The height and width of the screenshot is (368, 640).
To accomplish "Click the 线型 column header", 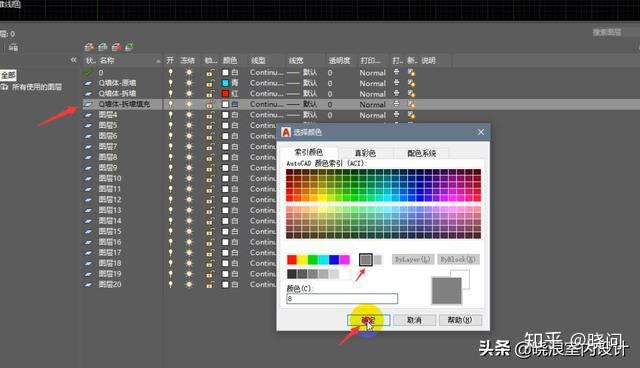I will coord(258,60).
